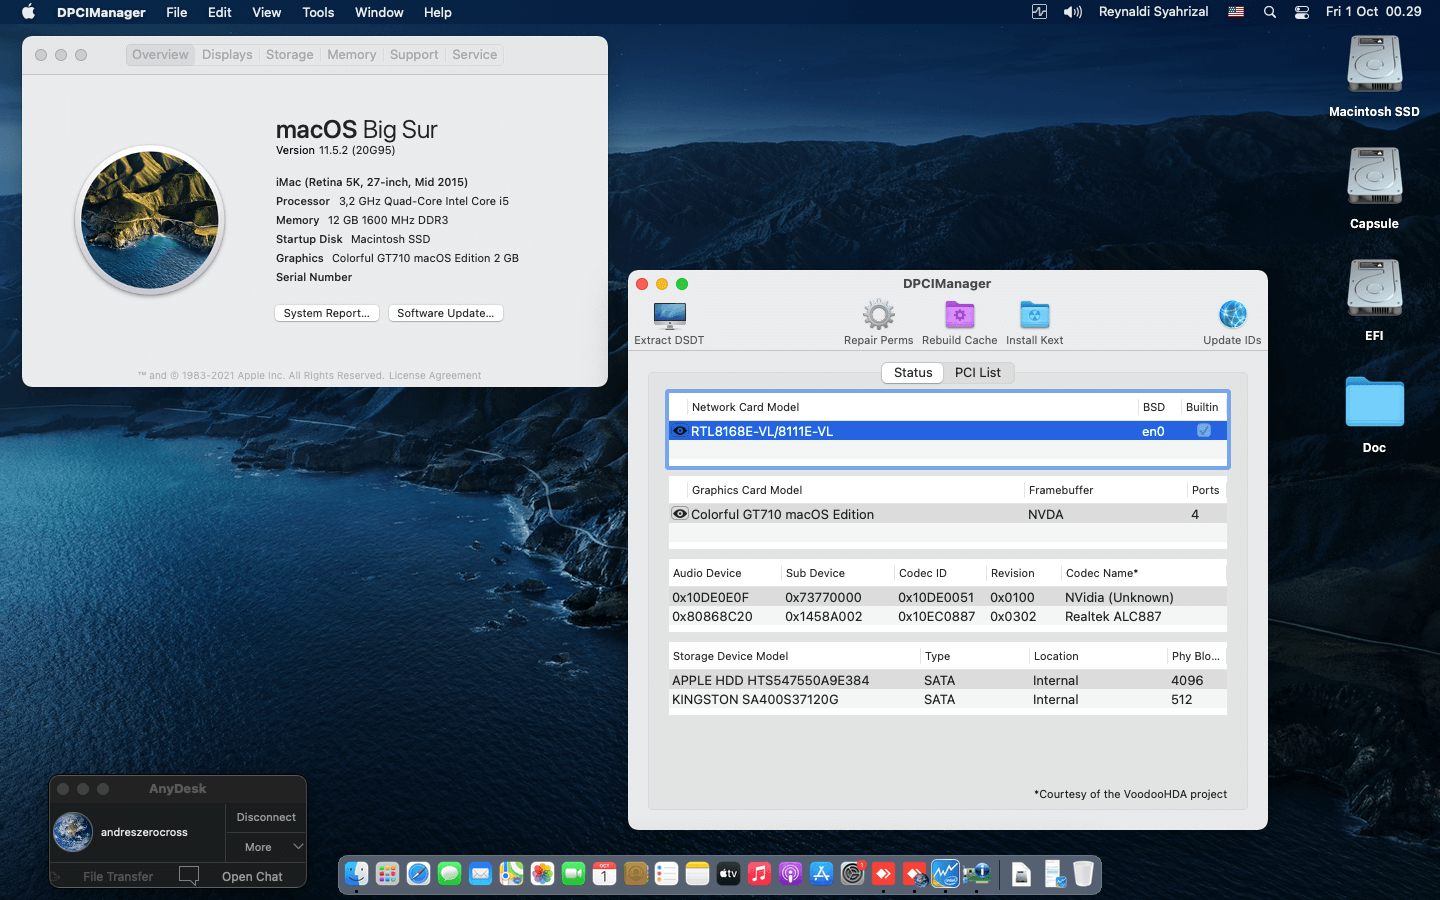Click the Codec Name column header
This screenshot has width=1440, height=900.
click(1143, 573)
